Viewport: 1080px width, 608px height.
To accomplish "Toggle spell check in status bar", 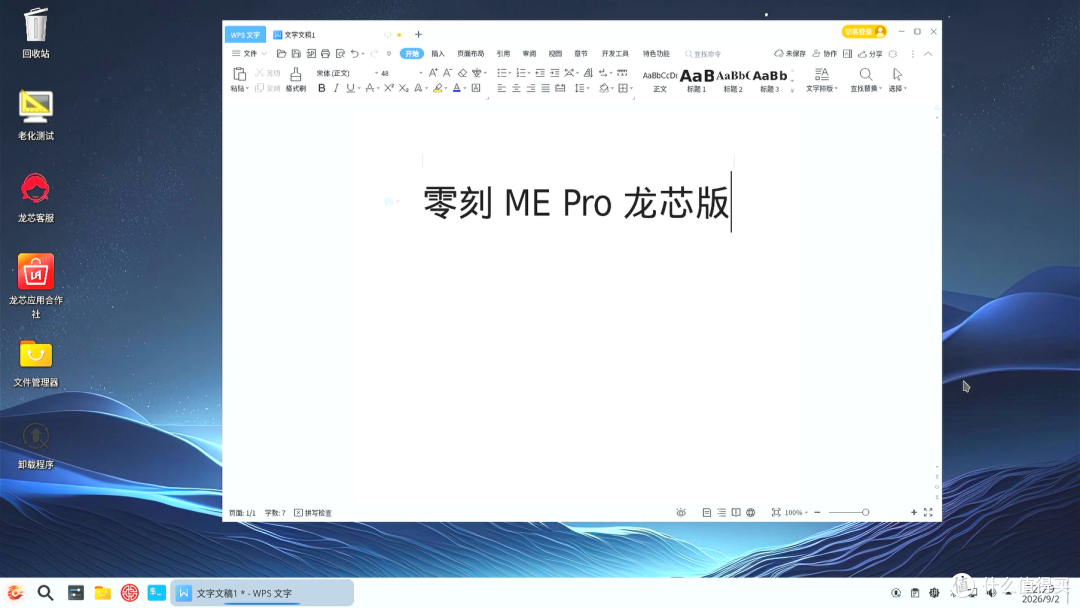I will click(x=313, y=513).
